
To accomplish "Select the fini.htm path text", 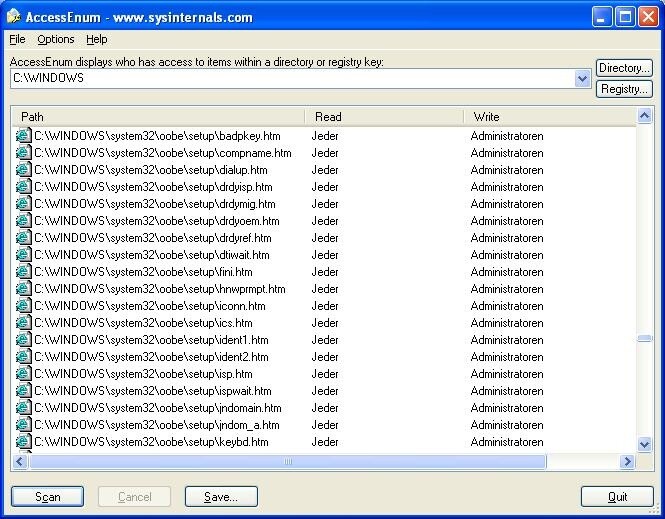I will (x=143, y=272).
